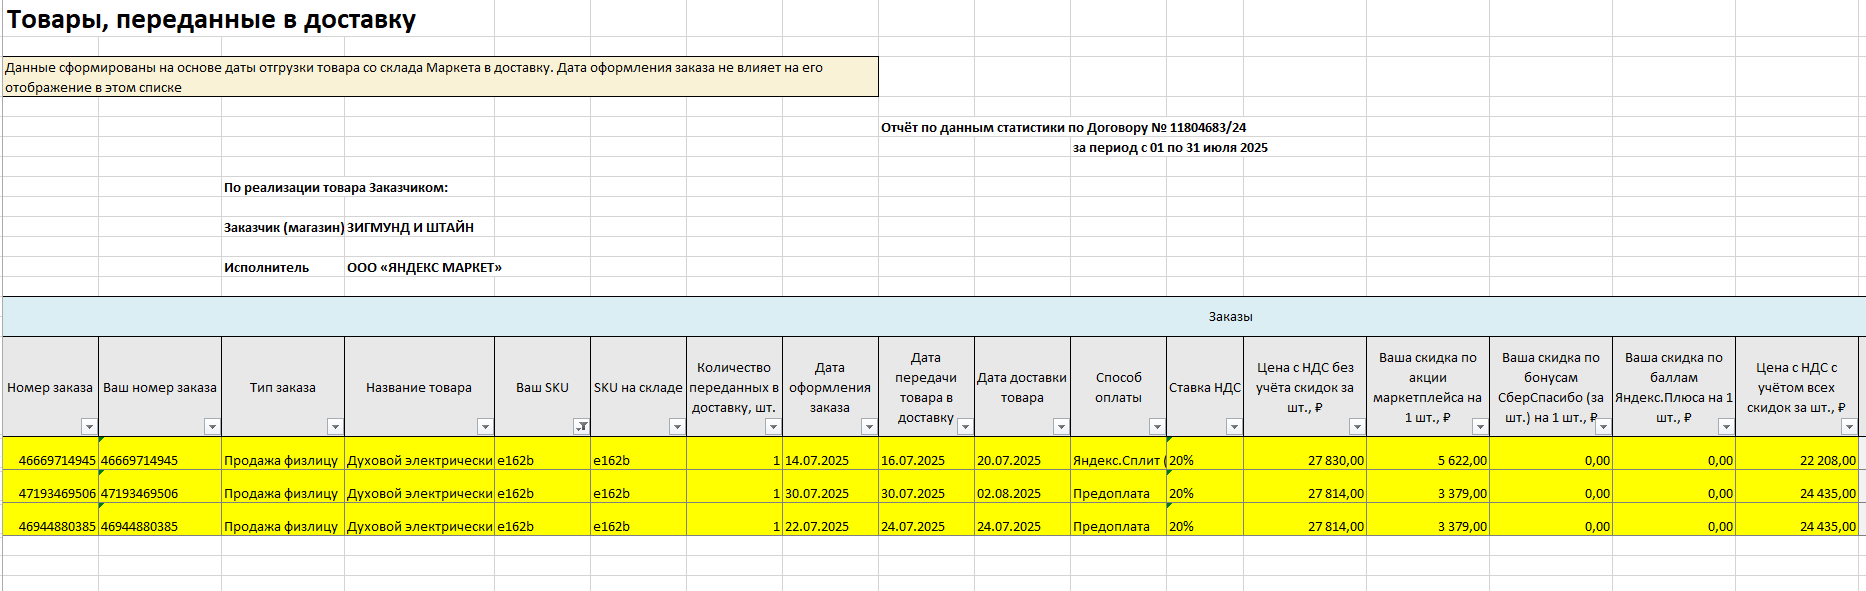The image size is (1866, 591).
Task: Select the Заказы merged header cell
Action: pyautogui.click(x=1230, y=316)
